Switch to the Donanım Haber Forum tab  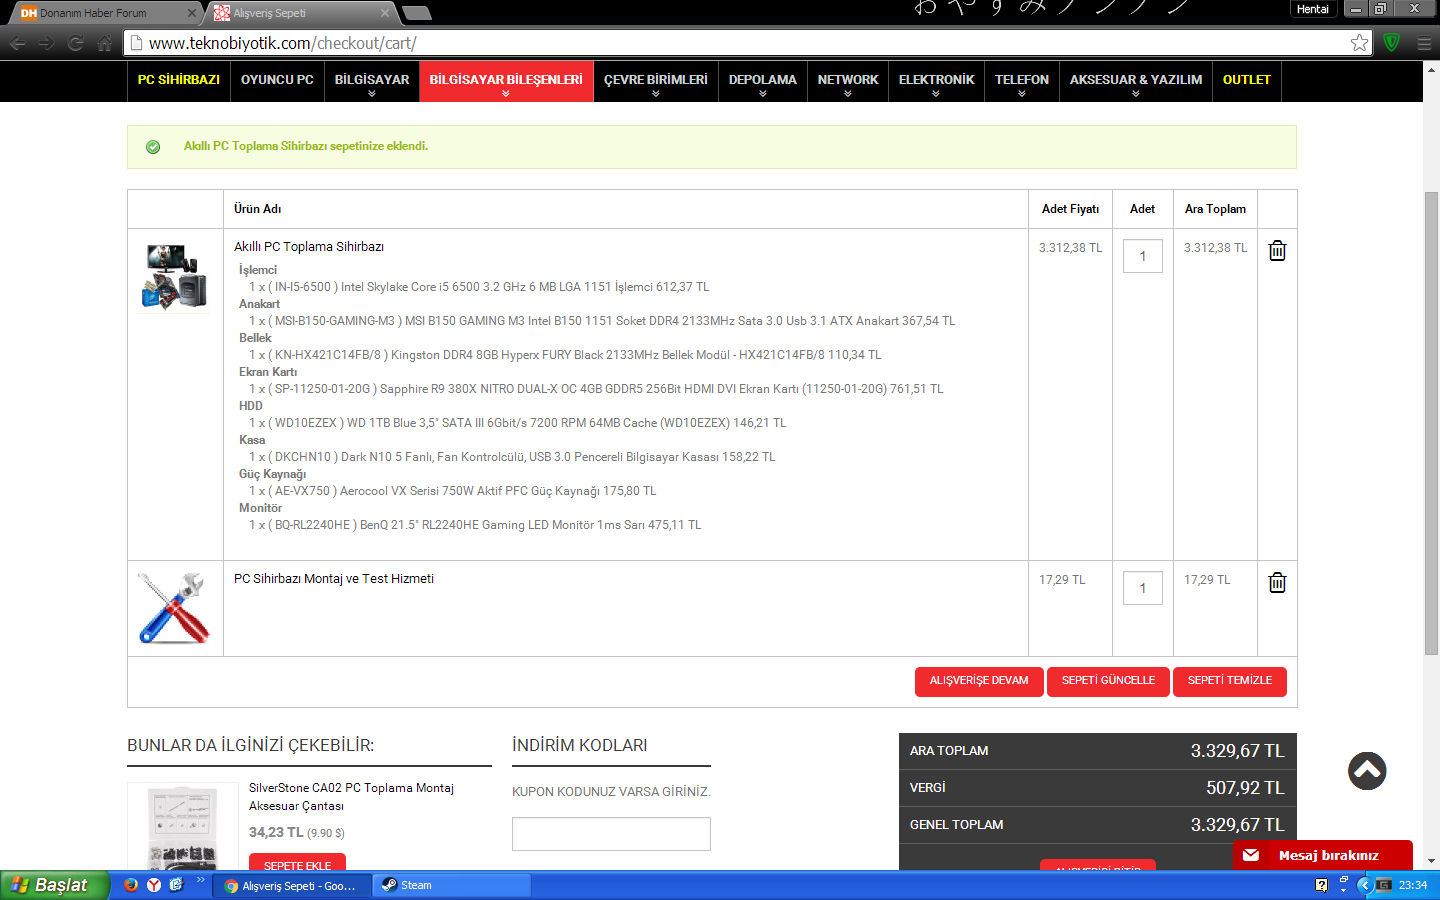click(100, 13)
